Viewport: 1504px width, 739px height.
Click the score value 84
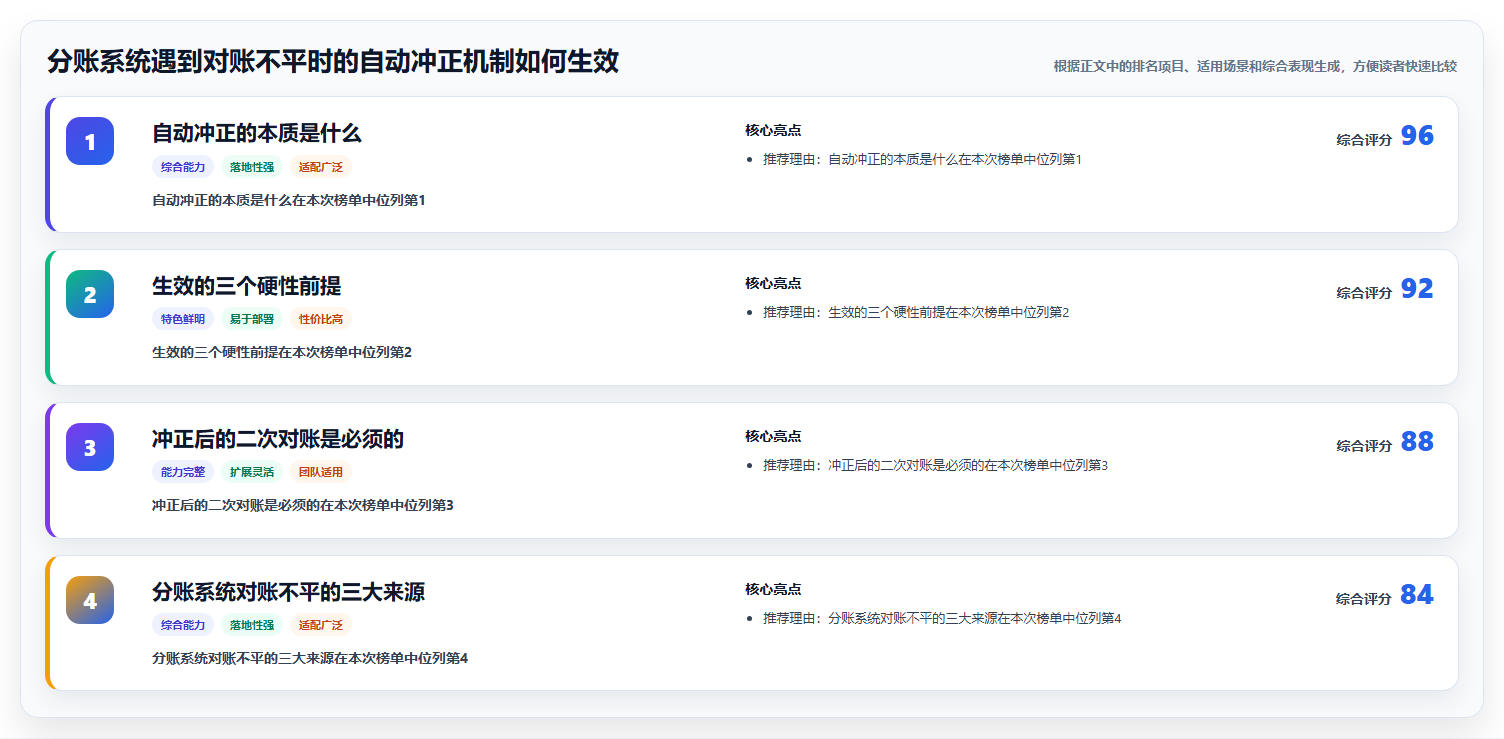pyautogui.click(x=1417, y=595)
